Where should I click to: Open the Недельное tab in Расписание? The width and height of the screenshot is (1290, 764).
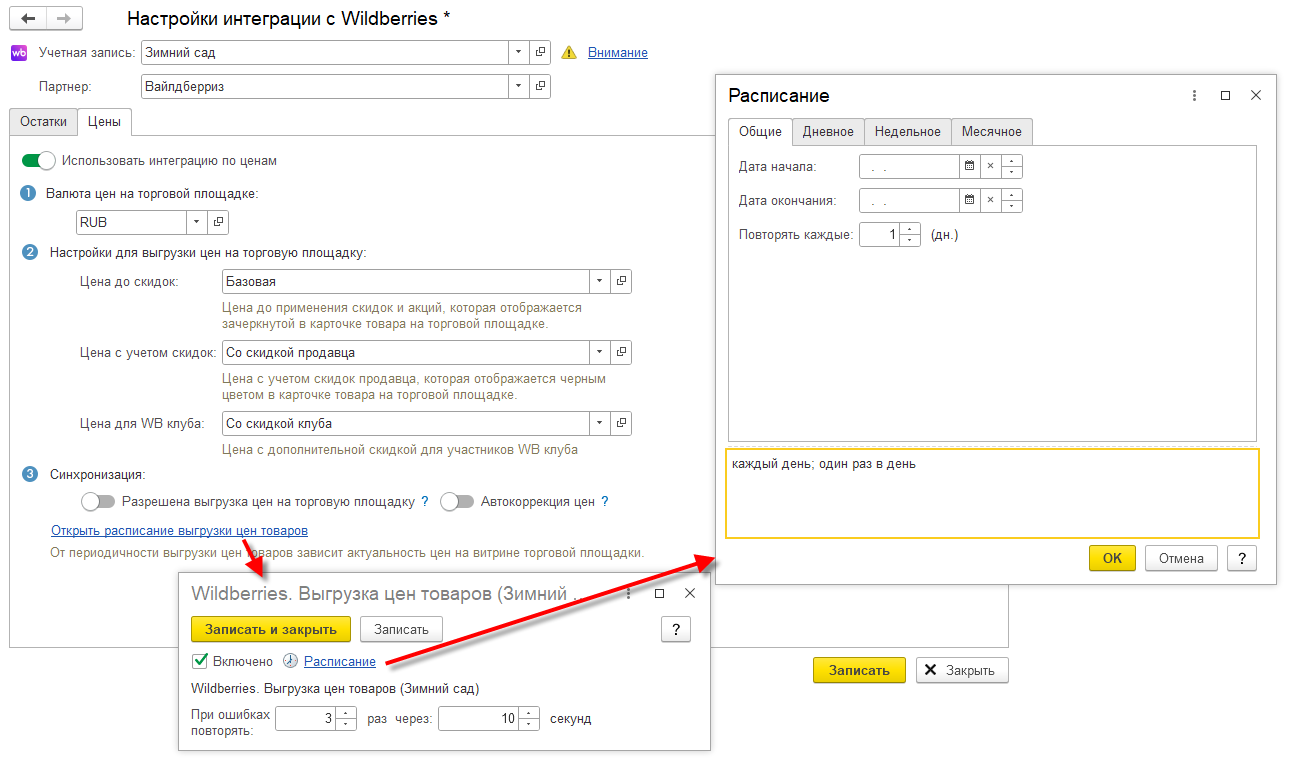click(907, 132)
